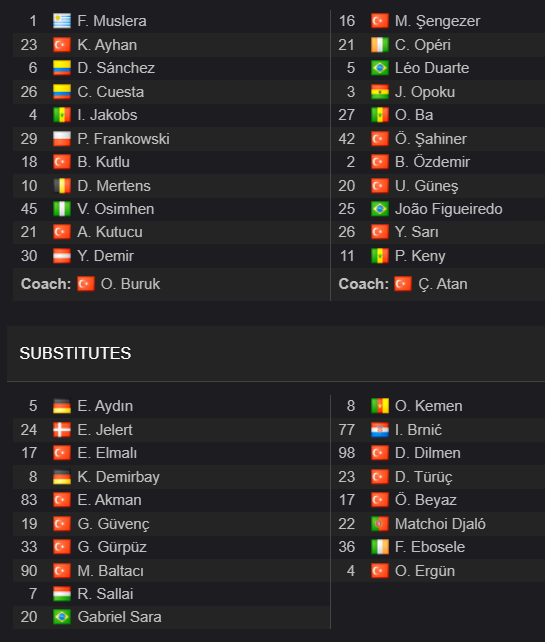This screenshot has height=642, width=545.
Task: Click the Belgium flag beside D. Mertens
Action: (62, 186)
